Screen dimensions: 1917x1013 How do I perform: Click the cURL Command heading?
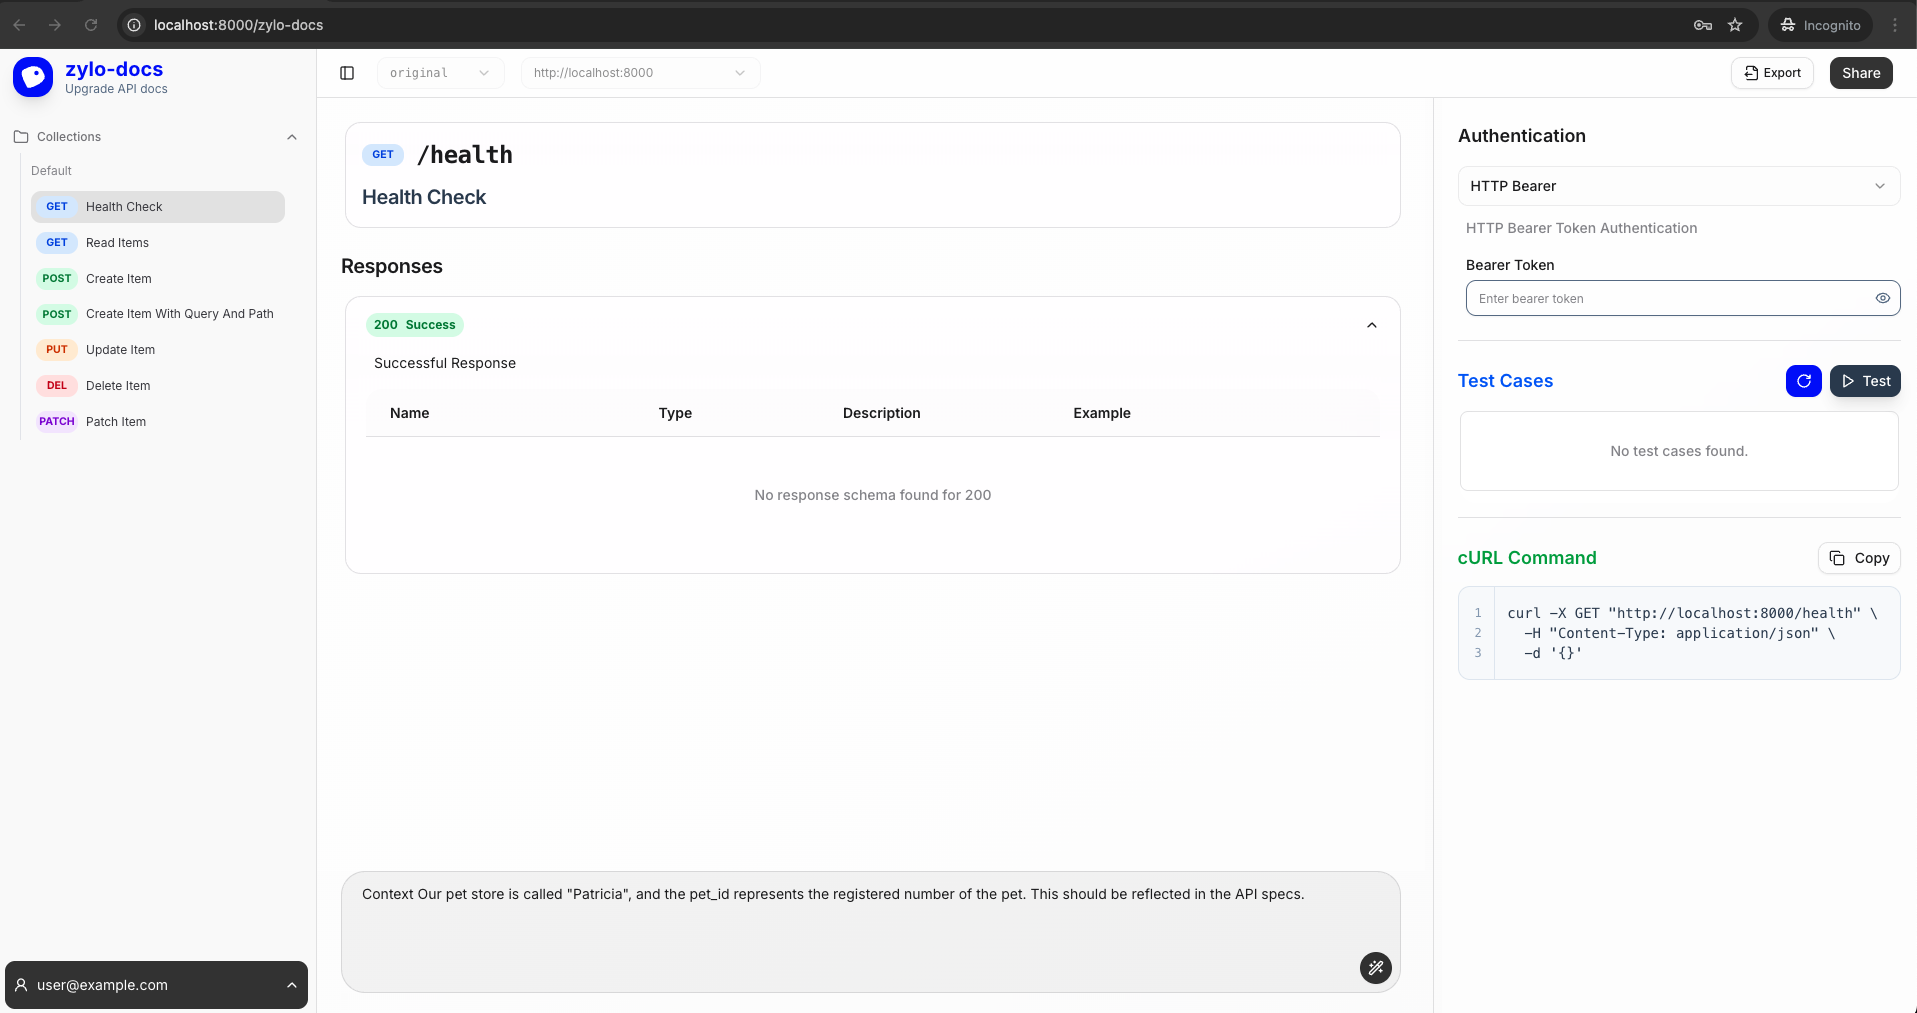point(1527,558)
